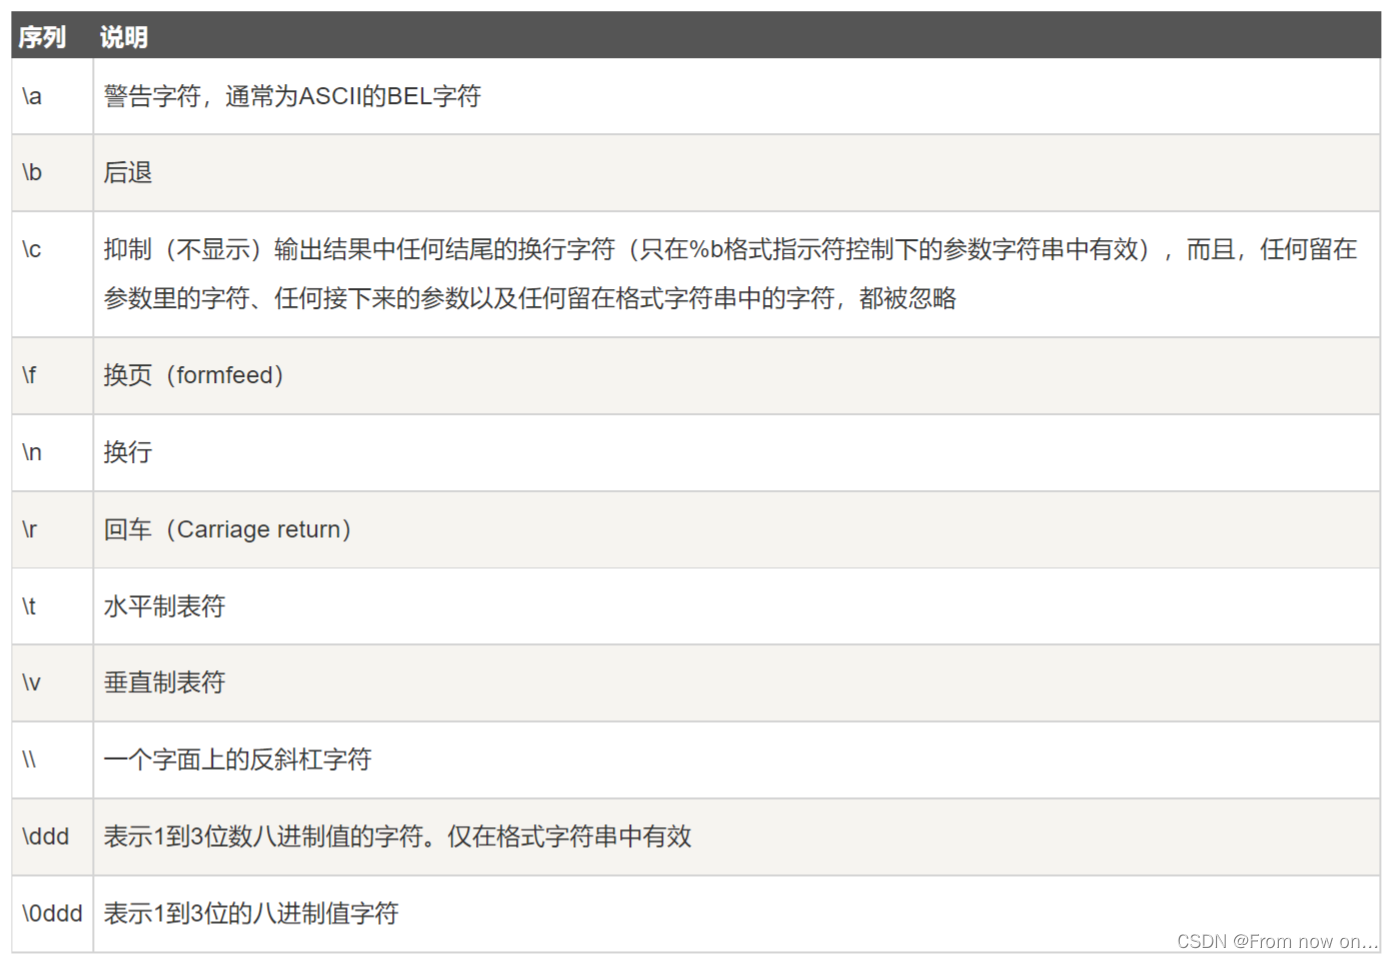This screenshot has width=1393, height=958.
Task: Click the \r escape sequence cell
Action: tap(29, 529)
